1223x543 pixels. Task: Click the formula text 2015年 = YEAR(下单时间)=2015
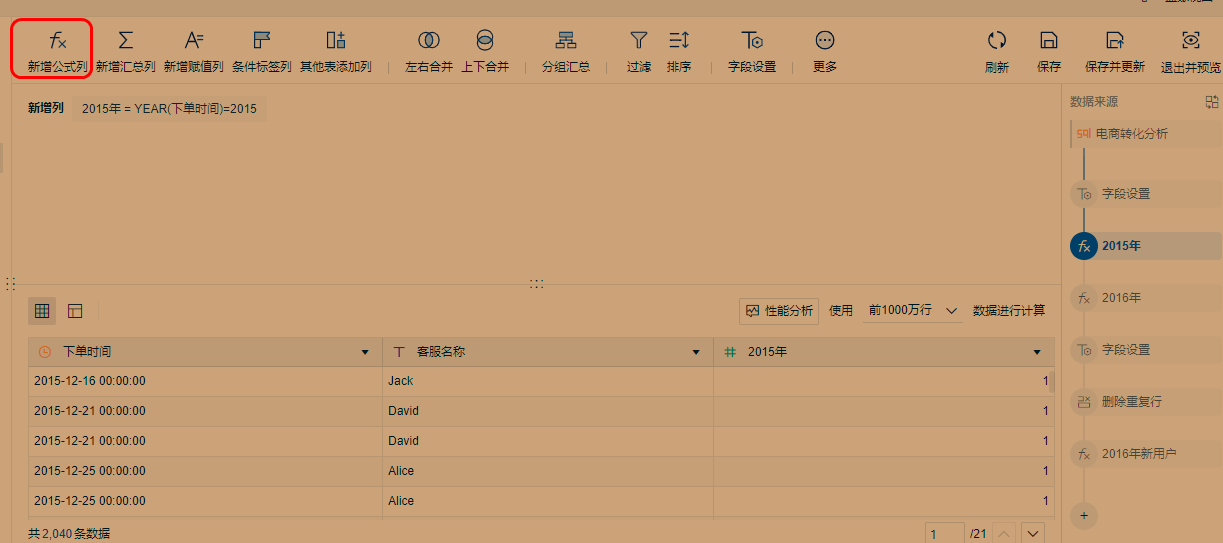tap(169, 109)
